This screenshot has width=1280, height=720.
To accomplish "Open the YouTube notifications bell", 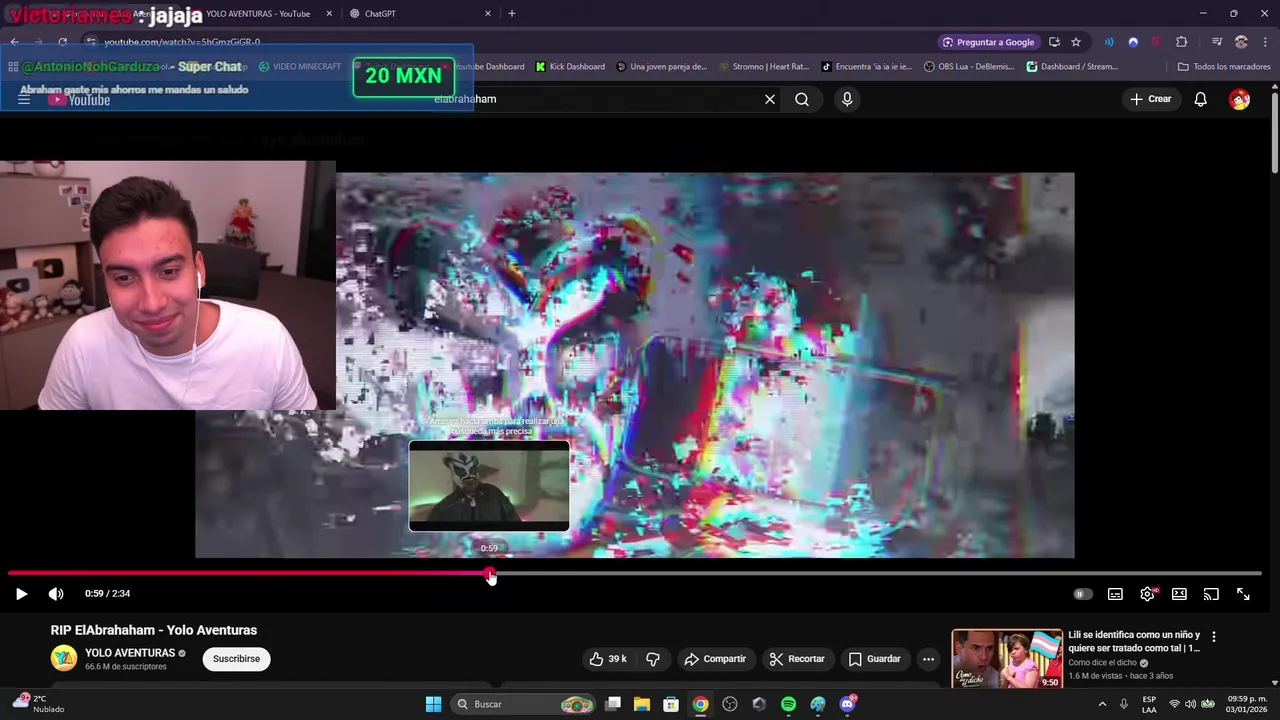I will (x=1201, y=99).
